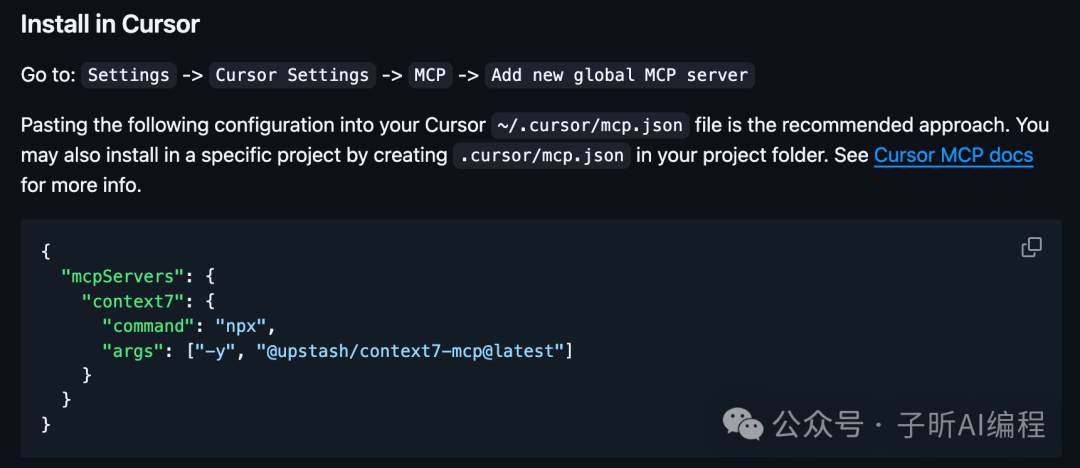
Task: Click the "~/.cursor/mcp.json" file path
Action: pyautogui.click(x=590, y=126)
